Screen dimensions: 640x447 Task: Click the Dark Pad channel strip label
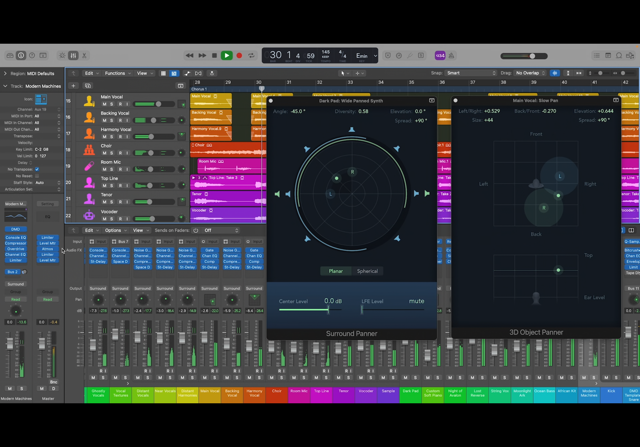click(411, 393)
